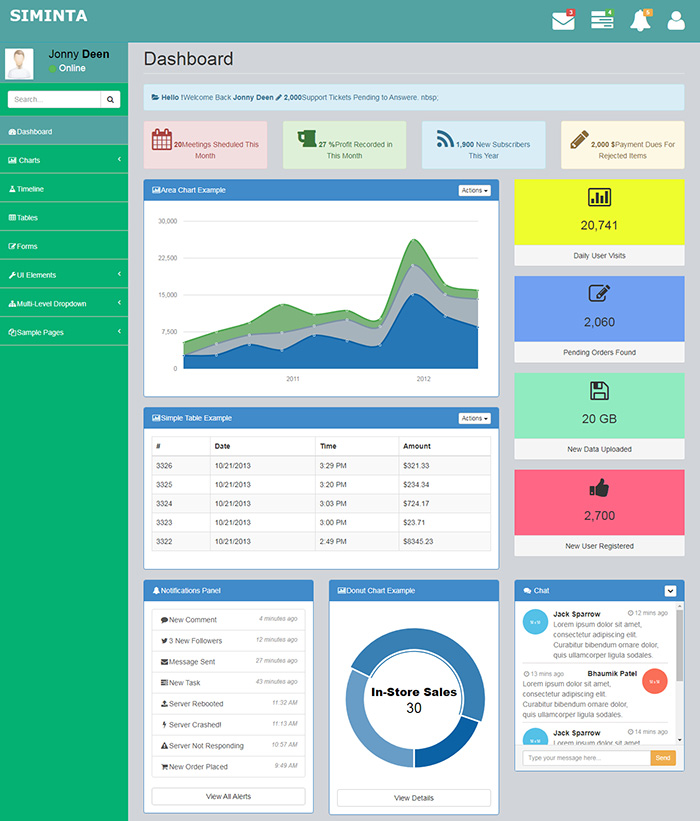Click the Daily User Visits footer
The height and width of the screenshot is (821, 700).
(x=599, y=256)
